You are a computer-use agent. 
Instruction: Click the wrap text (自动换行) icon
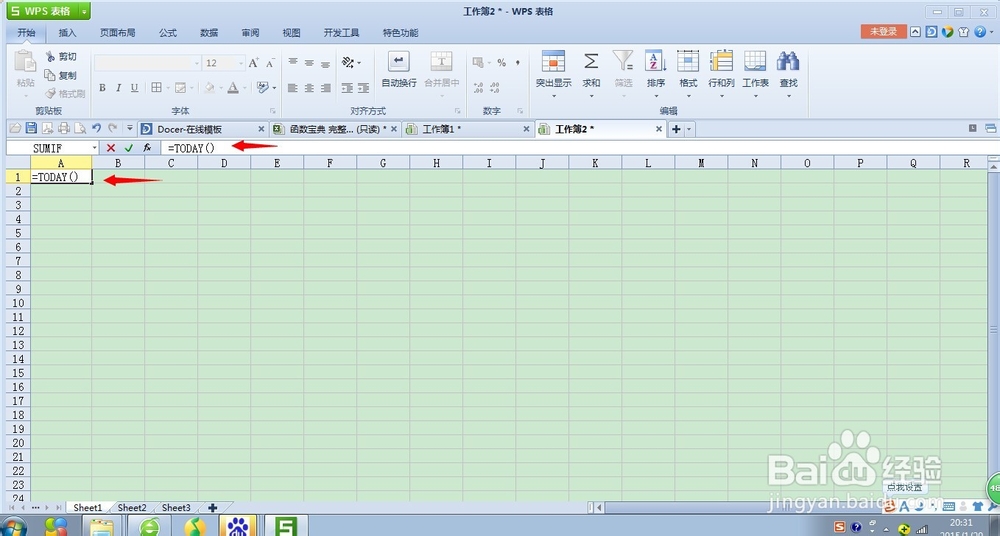point(399,62)
